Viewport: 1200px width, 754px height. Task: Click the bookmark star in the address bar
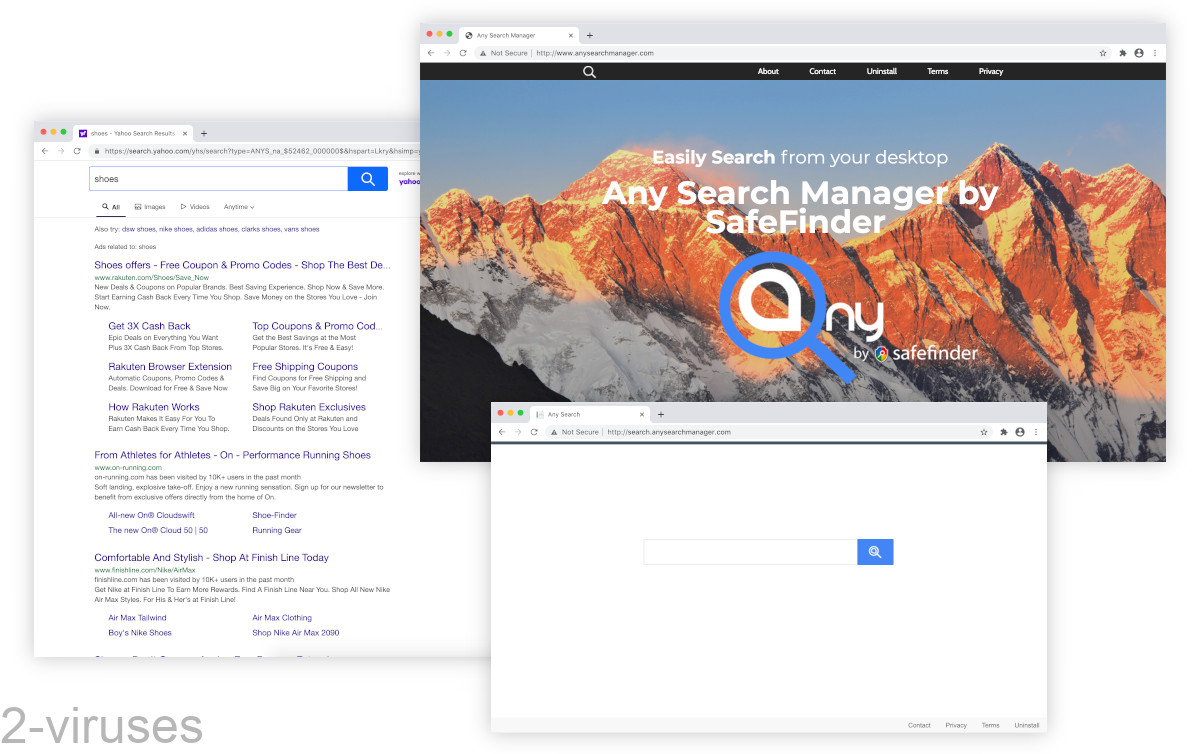1102,53
